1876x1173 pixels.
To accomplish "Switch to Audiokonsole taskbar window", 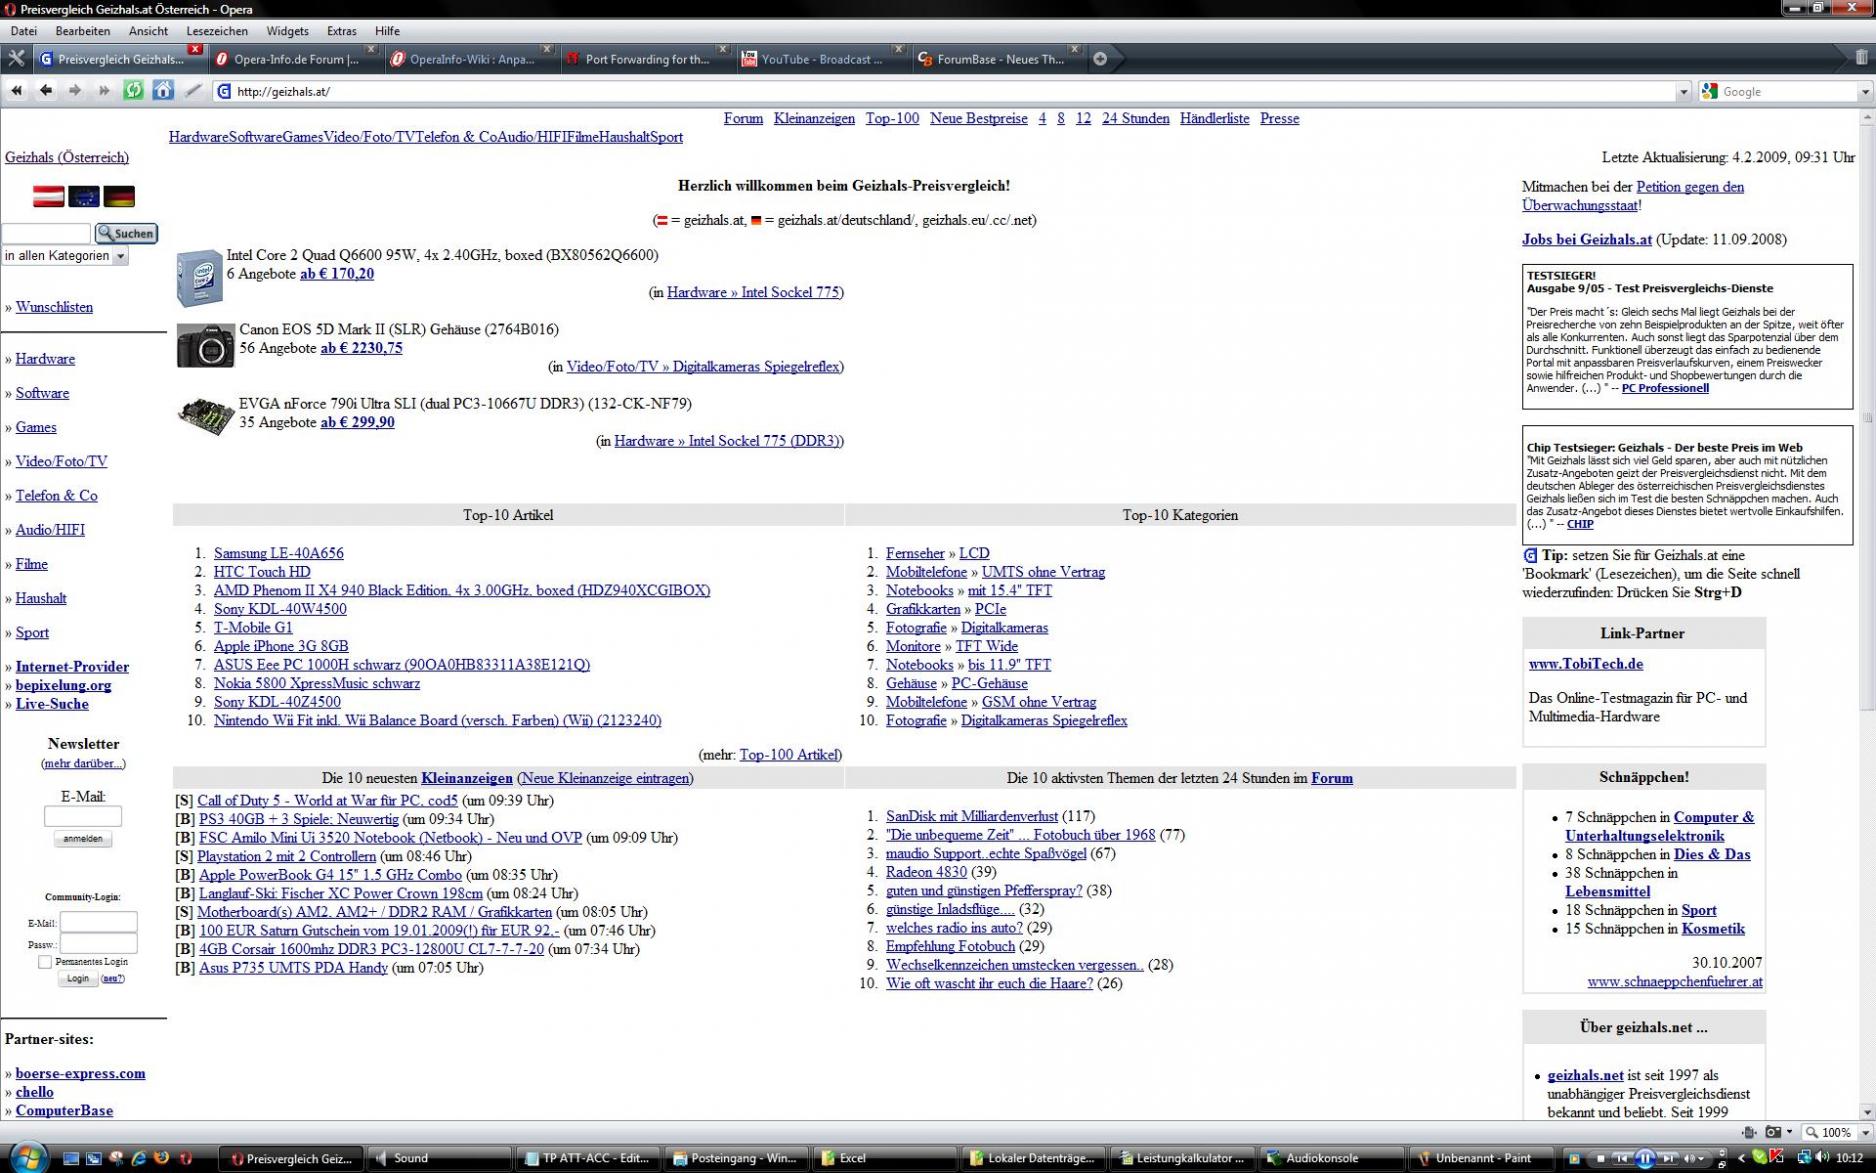I will point(1332,1158).
